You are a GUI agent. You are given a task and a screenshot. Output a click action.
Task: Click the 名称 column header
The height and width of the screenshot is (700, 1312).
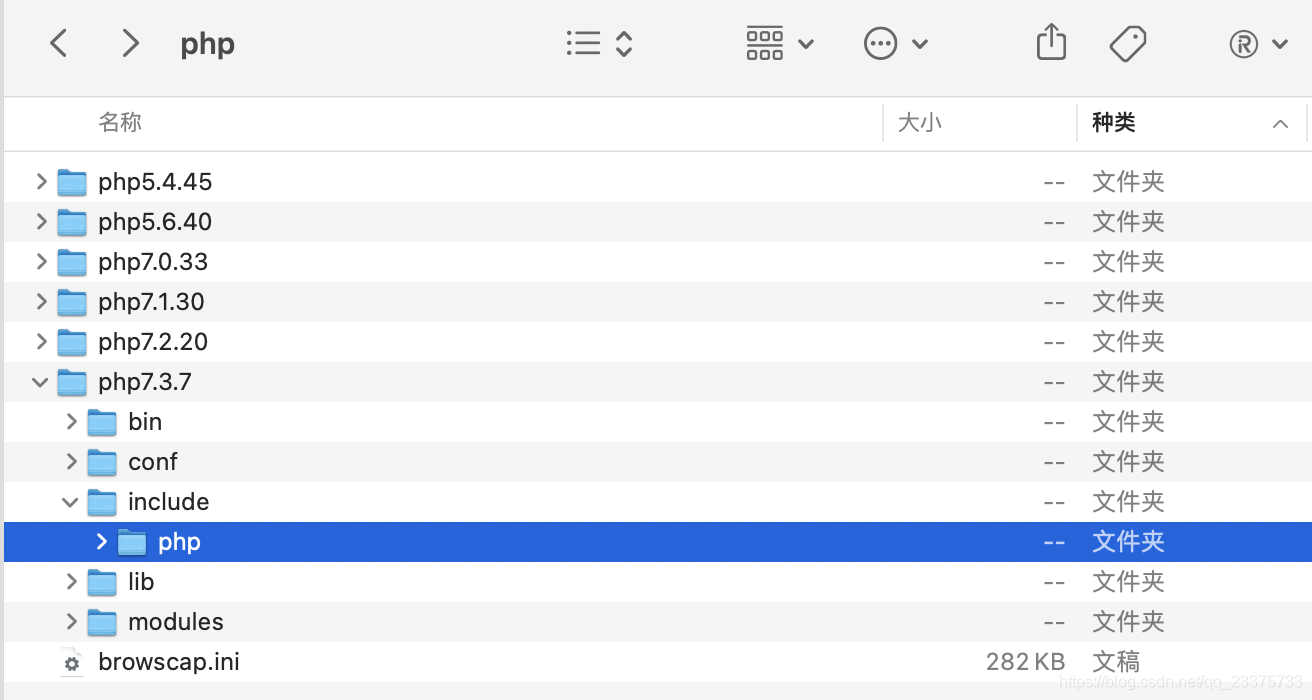(x=120, y=122)
